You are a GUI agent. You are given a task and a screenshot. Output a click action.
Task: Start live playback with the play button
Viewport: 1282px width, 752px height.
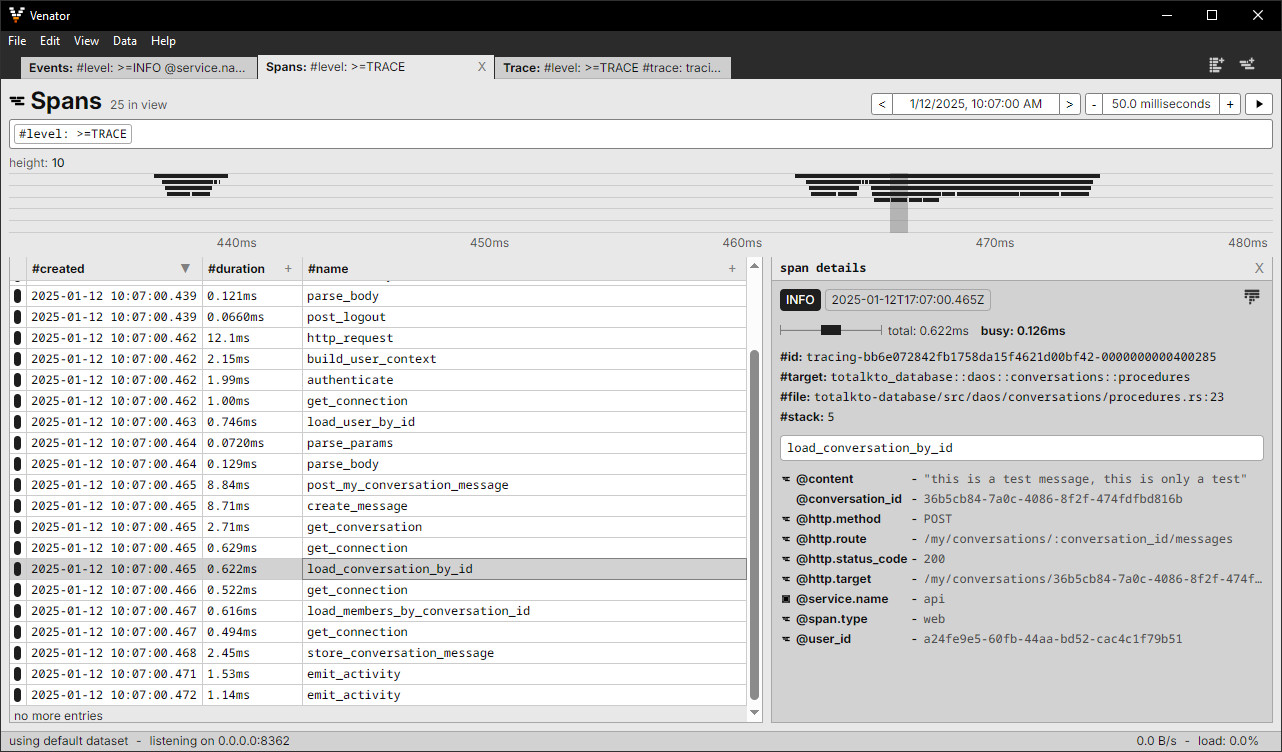1258,104
